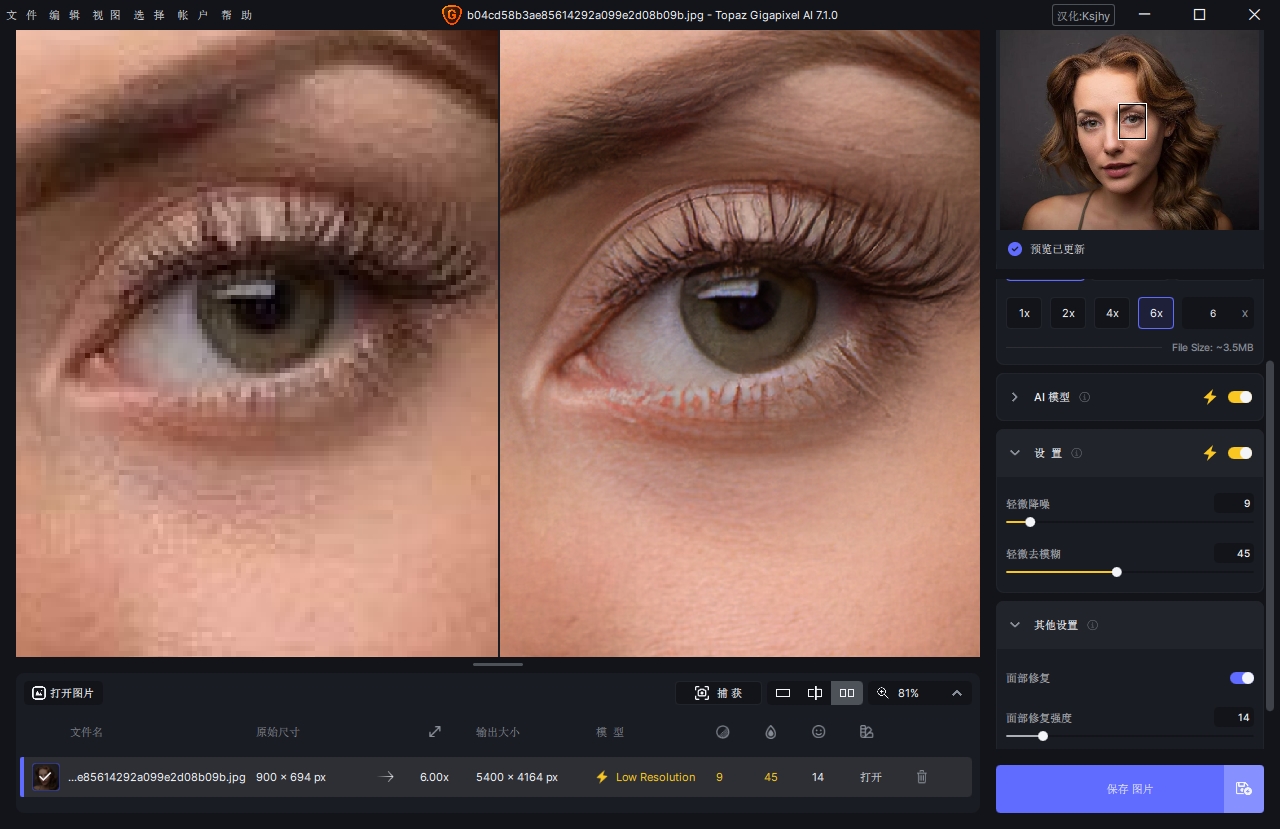
Task: Expand the zoom level chevron
Action: 957,693
